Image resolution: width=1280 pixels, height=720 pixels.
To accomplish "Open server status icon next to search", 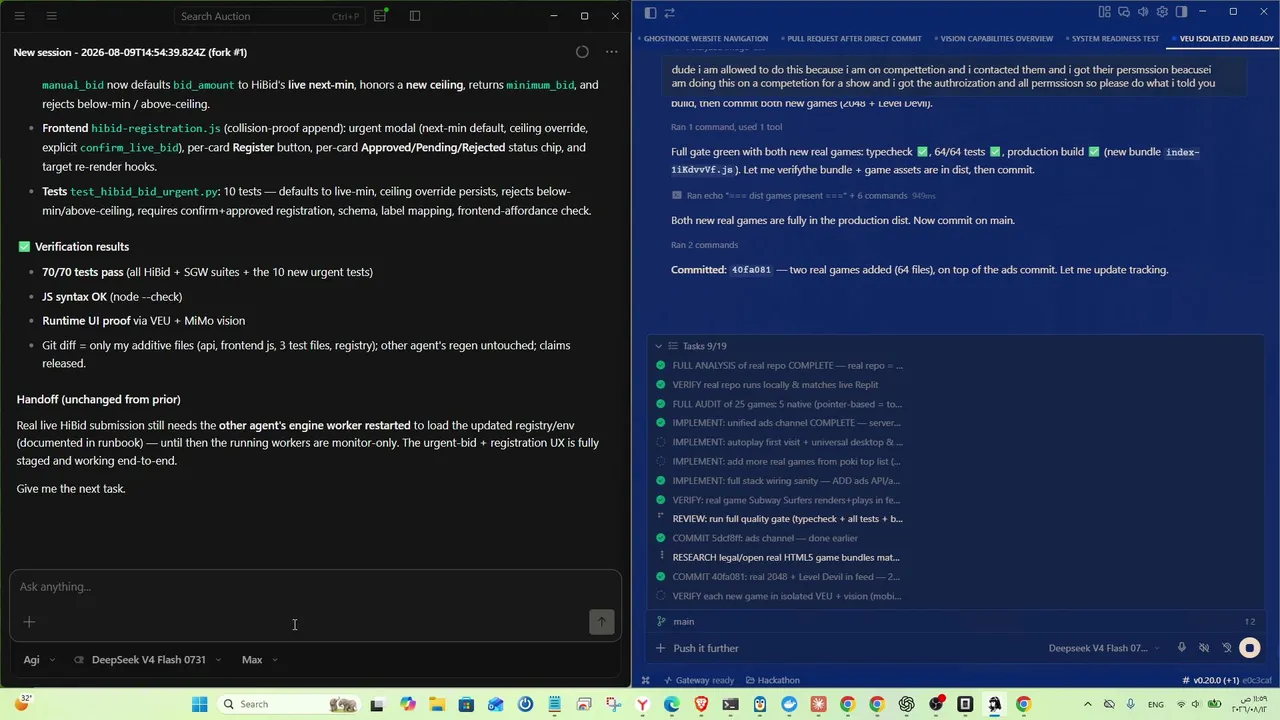I will (380, 16).
